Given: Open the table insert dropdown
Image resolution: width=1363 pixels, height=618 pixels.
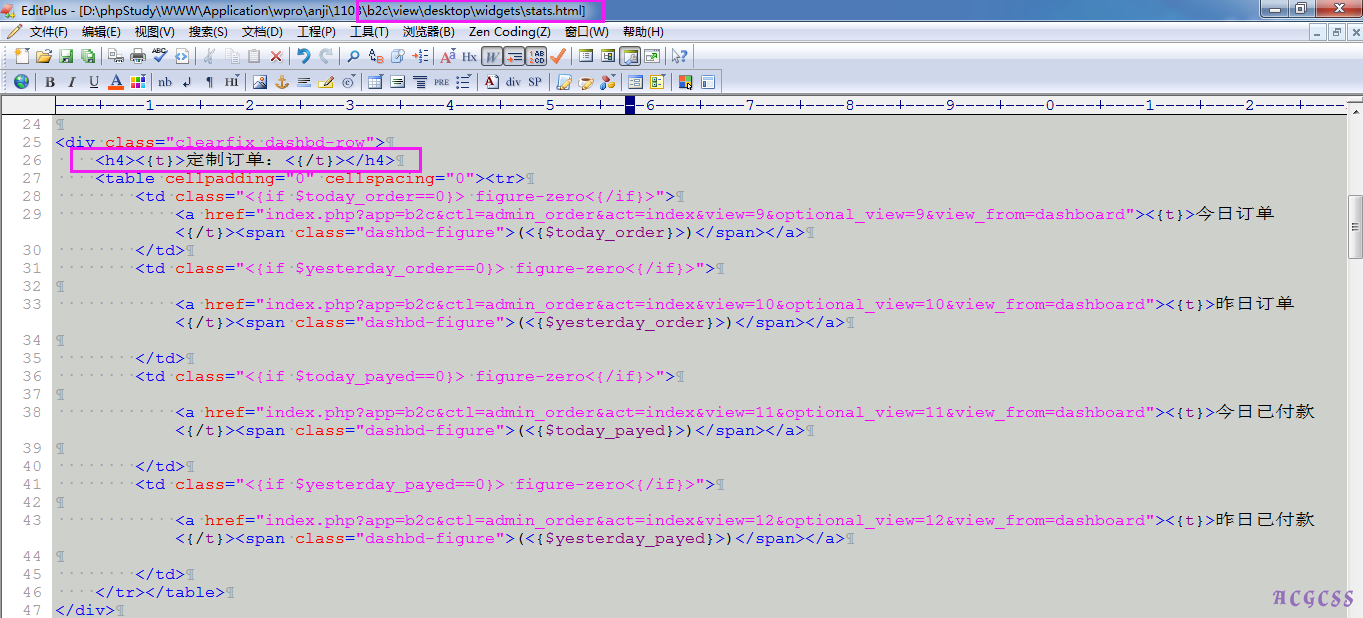Looking at the screenshot, I should point(375,82).
